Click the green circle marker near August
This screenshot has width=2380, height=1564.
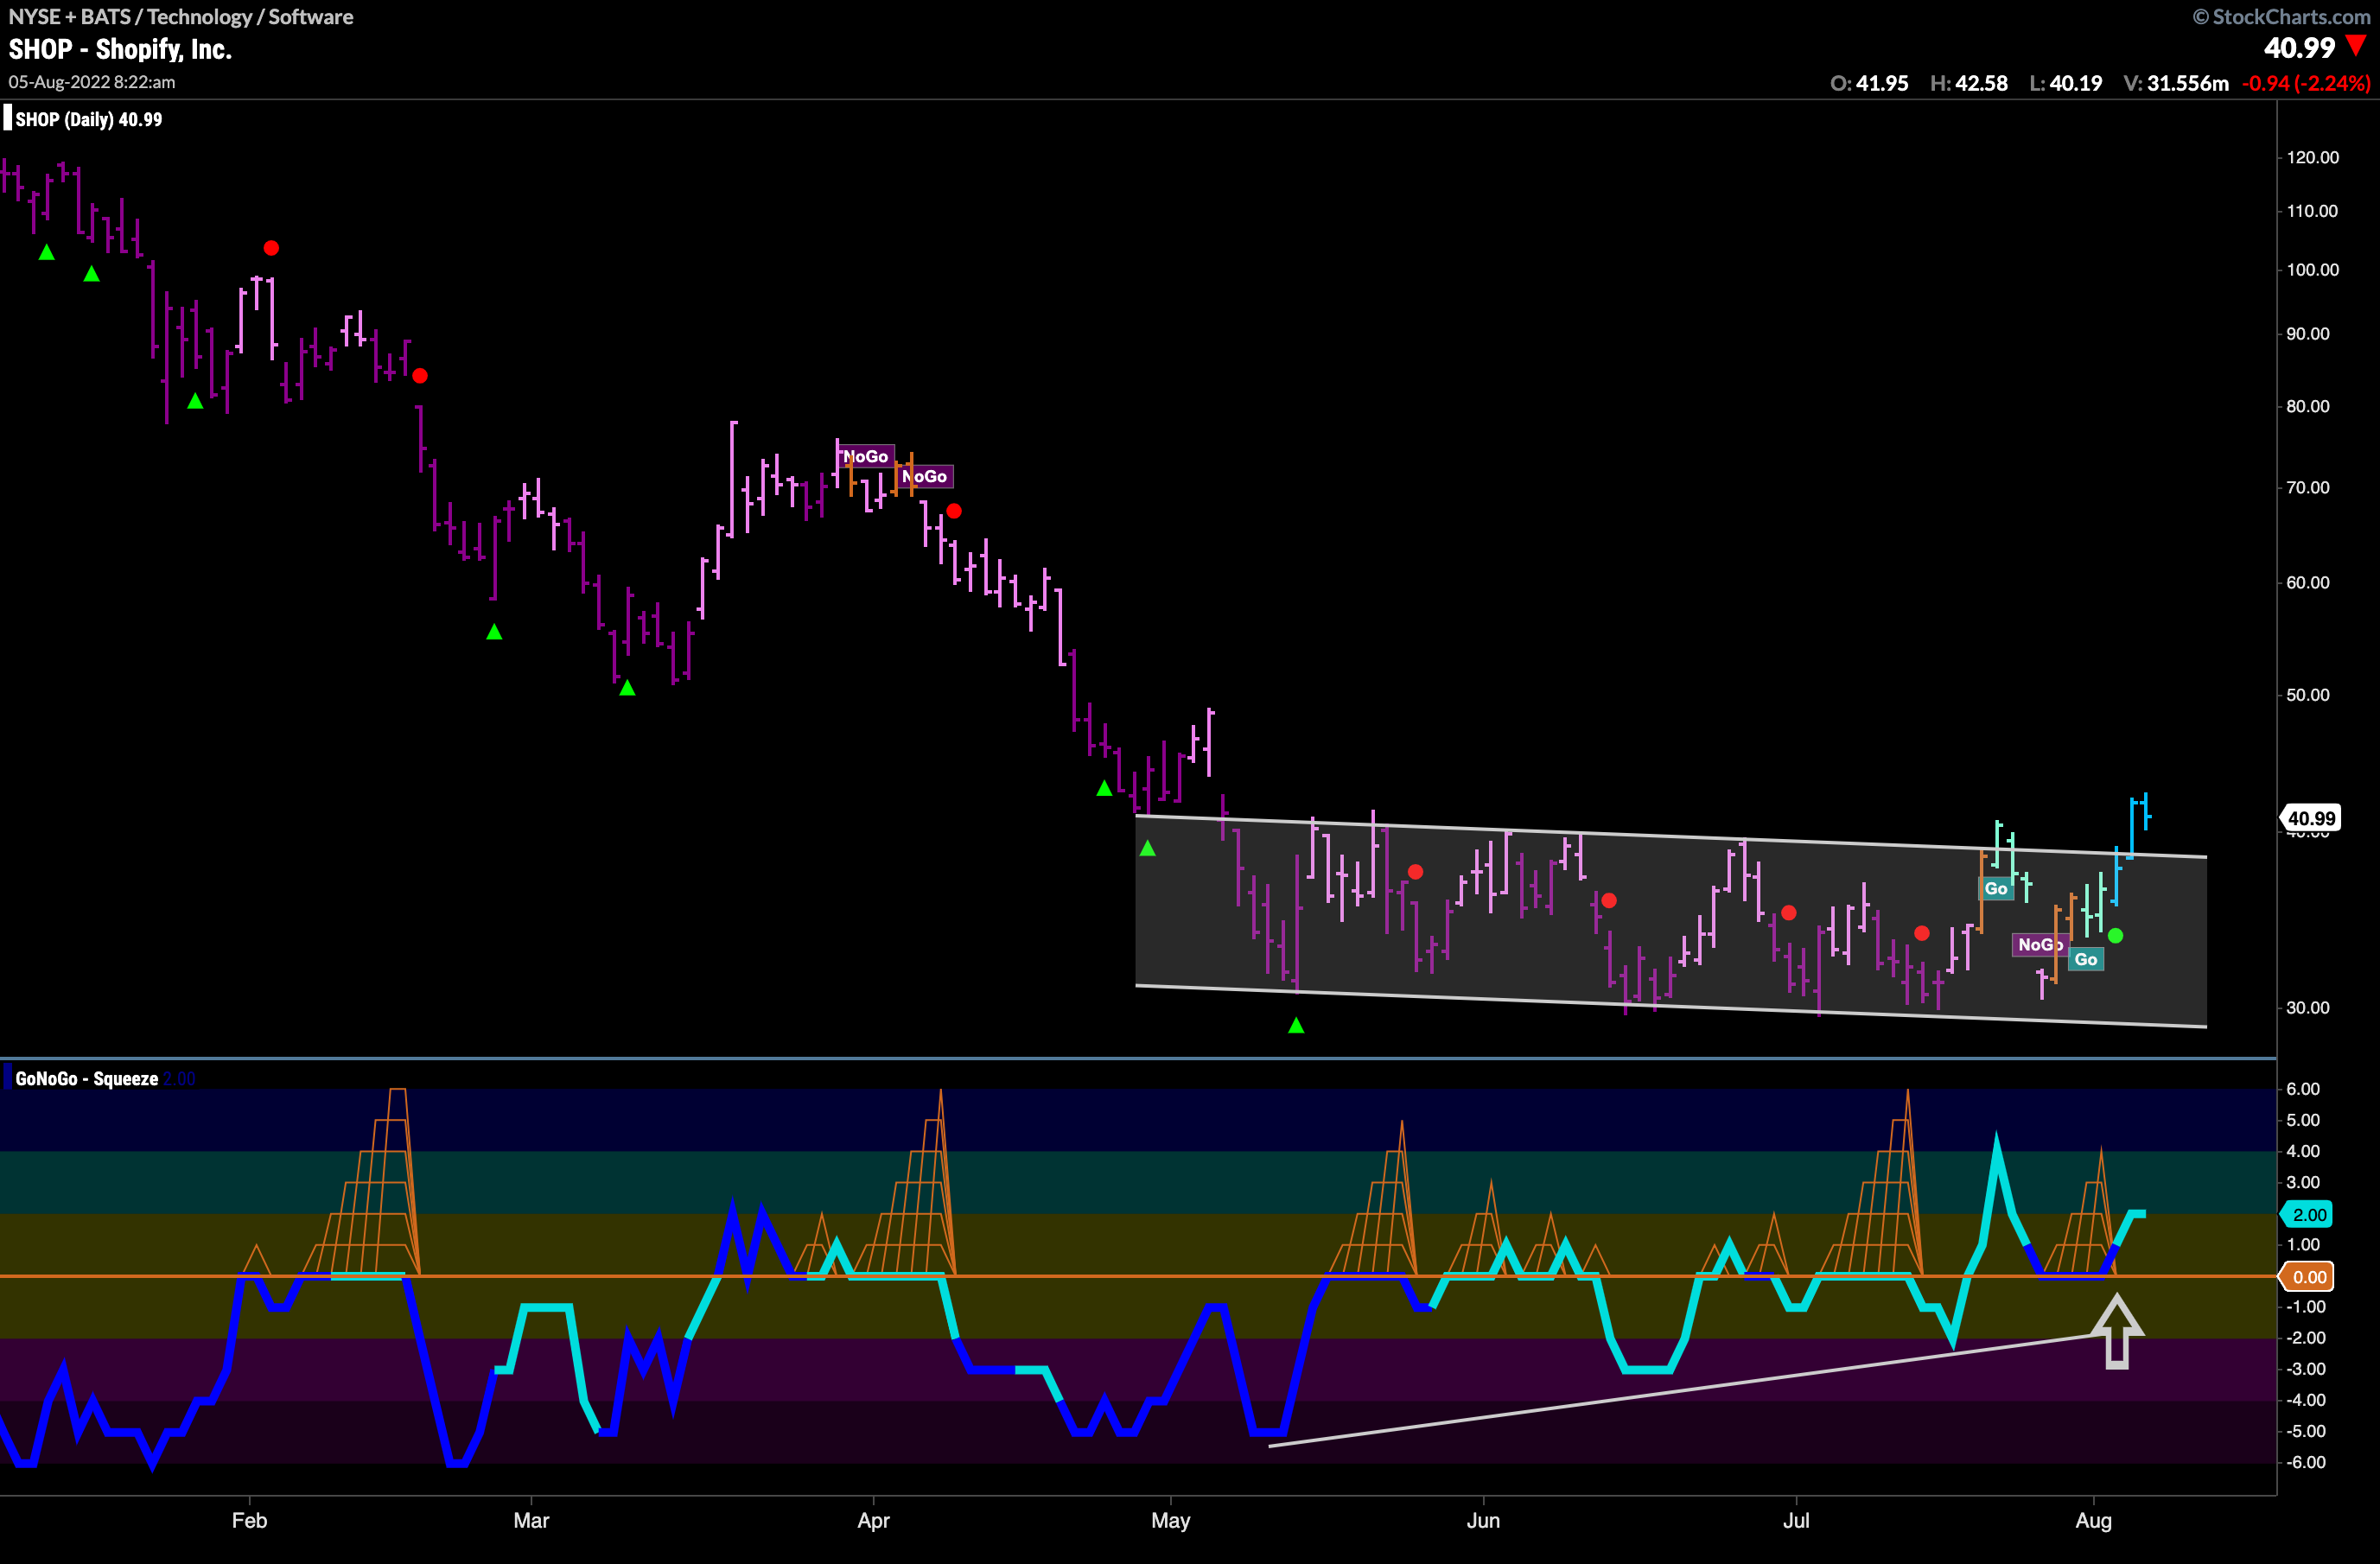2115,936
